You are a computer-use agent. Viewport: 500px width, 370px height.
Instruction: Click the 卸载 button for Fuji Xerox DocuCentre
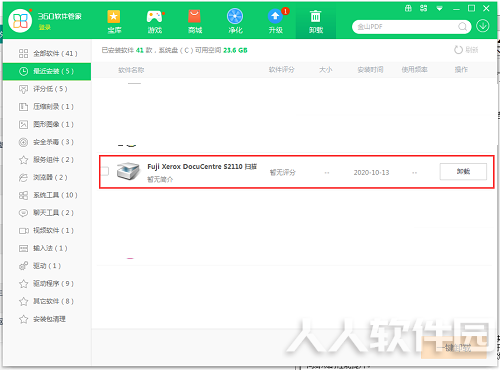(x=463, y=171)
